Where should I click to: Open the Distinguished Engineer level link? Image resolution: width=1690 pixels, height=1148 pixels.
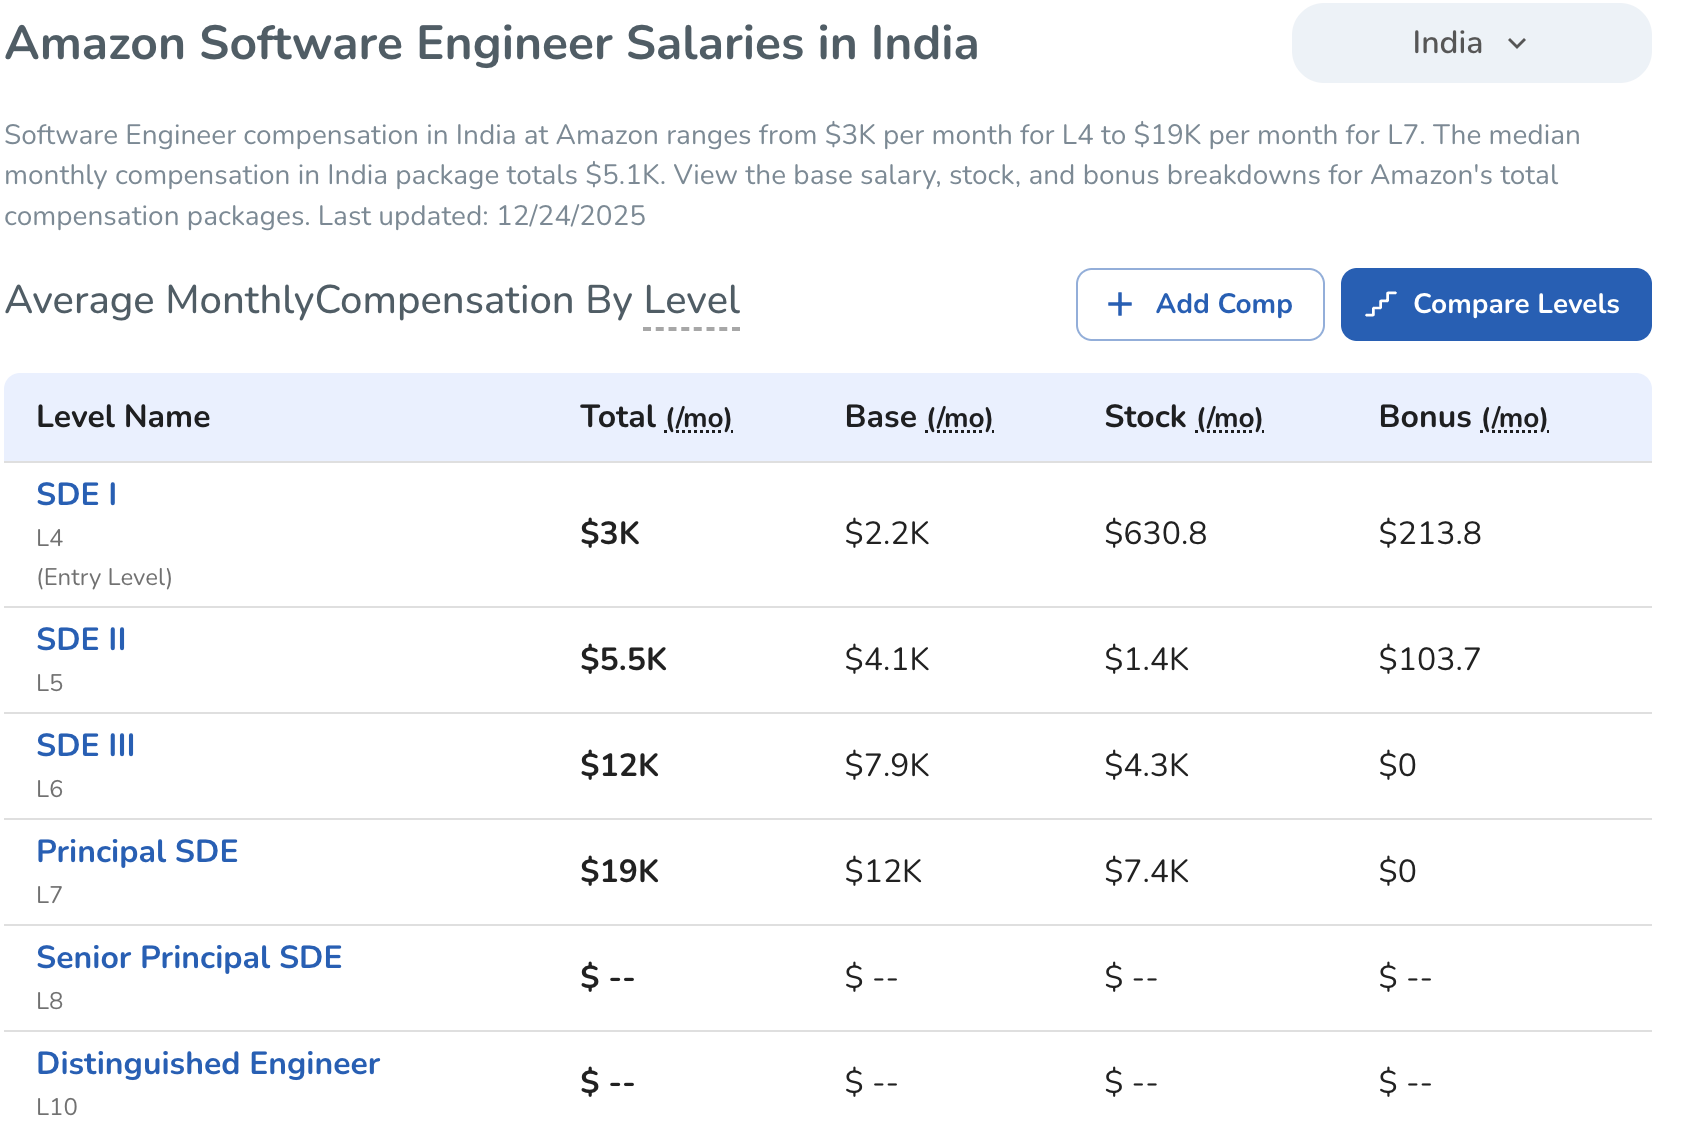tap(208, 1063)
